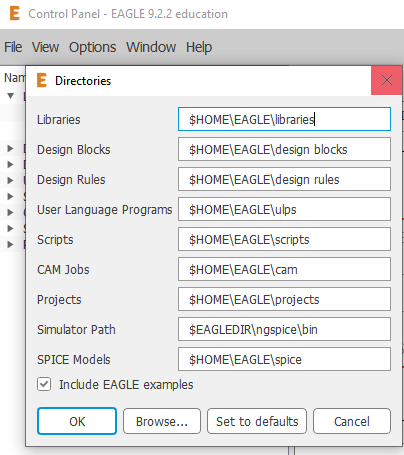Expand the tree arrow beside CAM Jobs
Screen dimensions: 404x455
coord(10,212)
